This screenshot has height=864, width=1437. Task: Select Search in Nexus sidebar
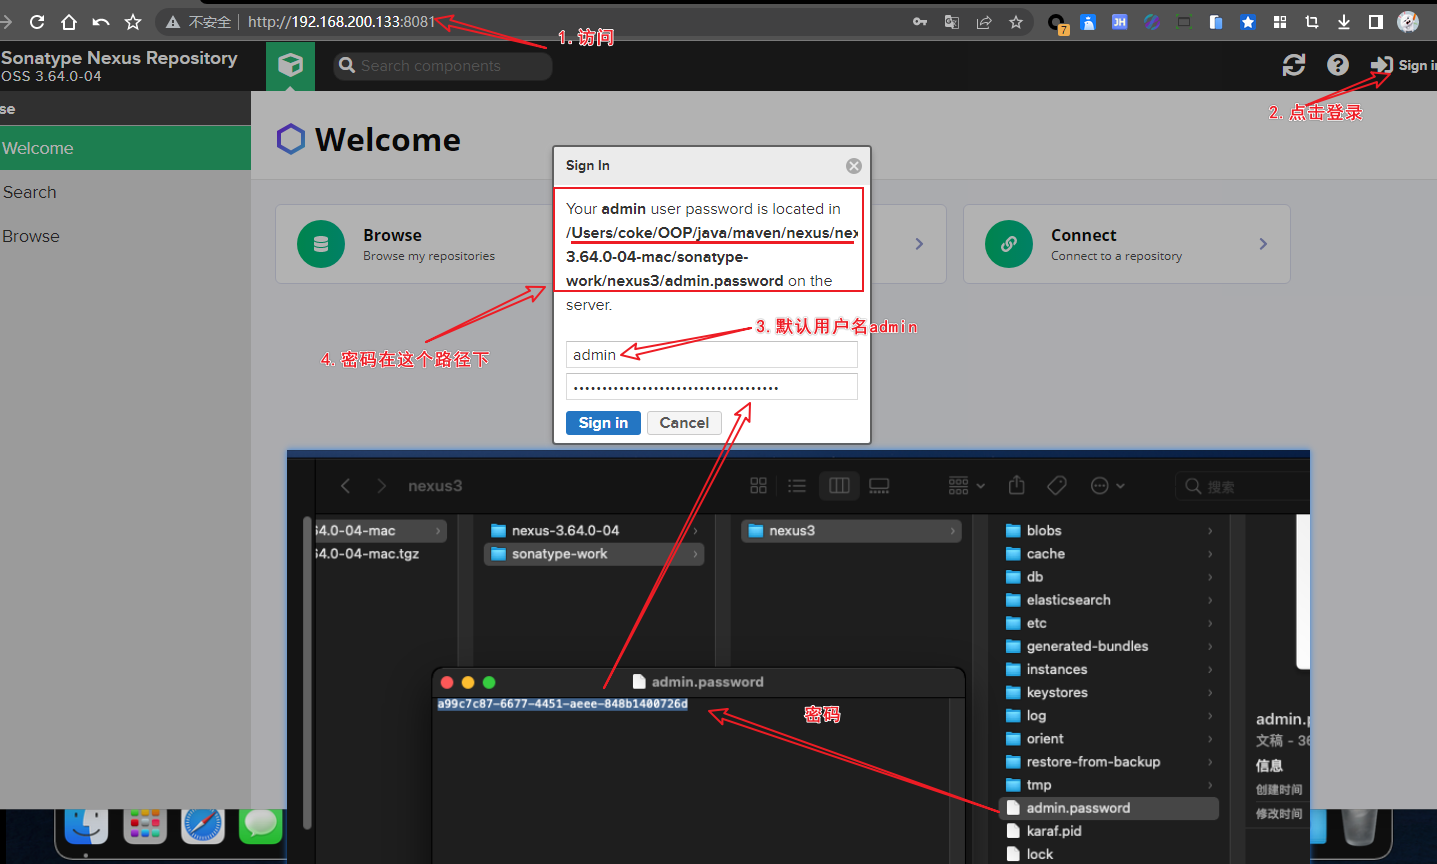pyautogui.click(x=125, y=192)
